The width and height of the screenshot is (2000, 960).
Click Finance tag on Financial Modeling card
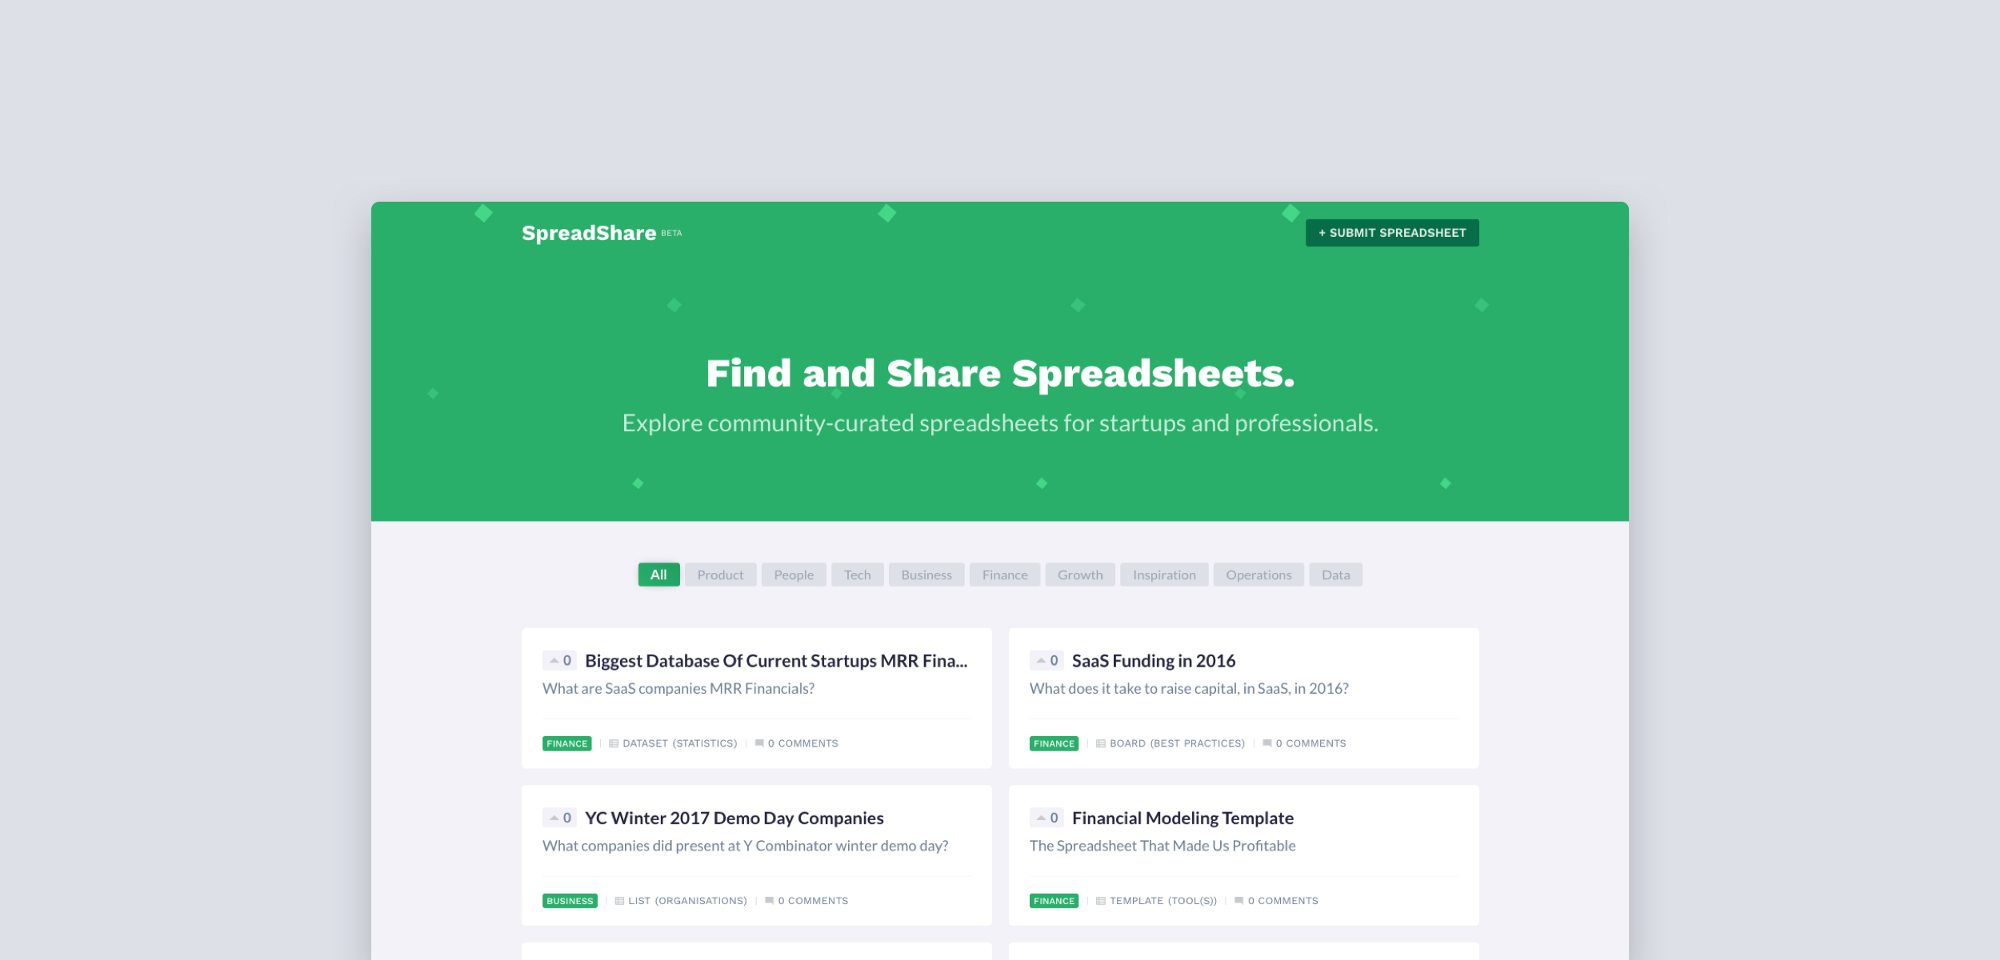click(x=1054, y=901)
